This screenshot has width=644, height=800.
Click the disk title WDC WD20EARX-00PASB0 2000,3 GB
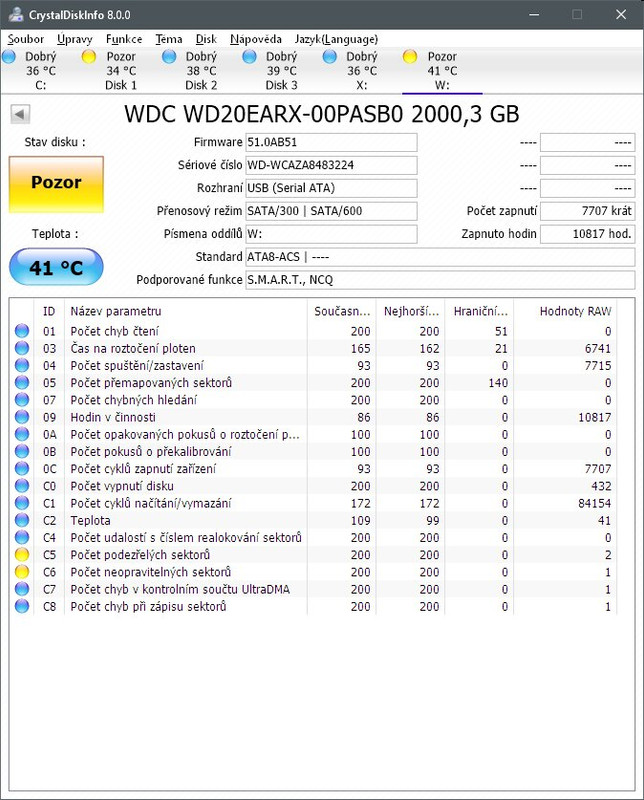point(321,114)
